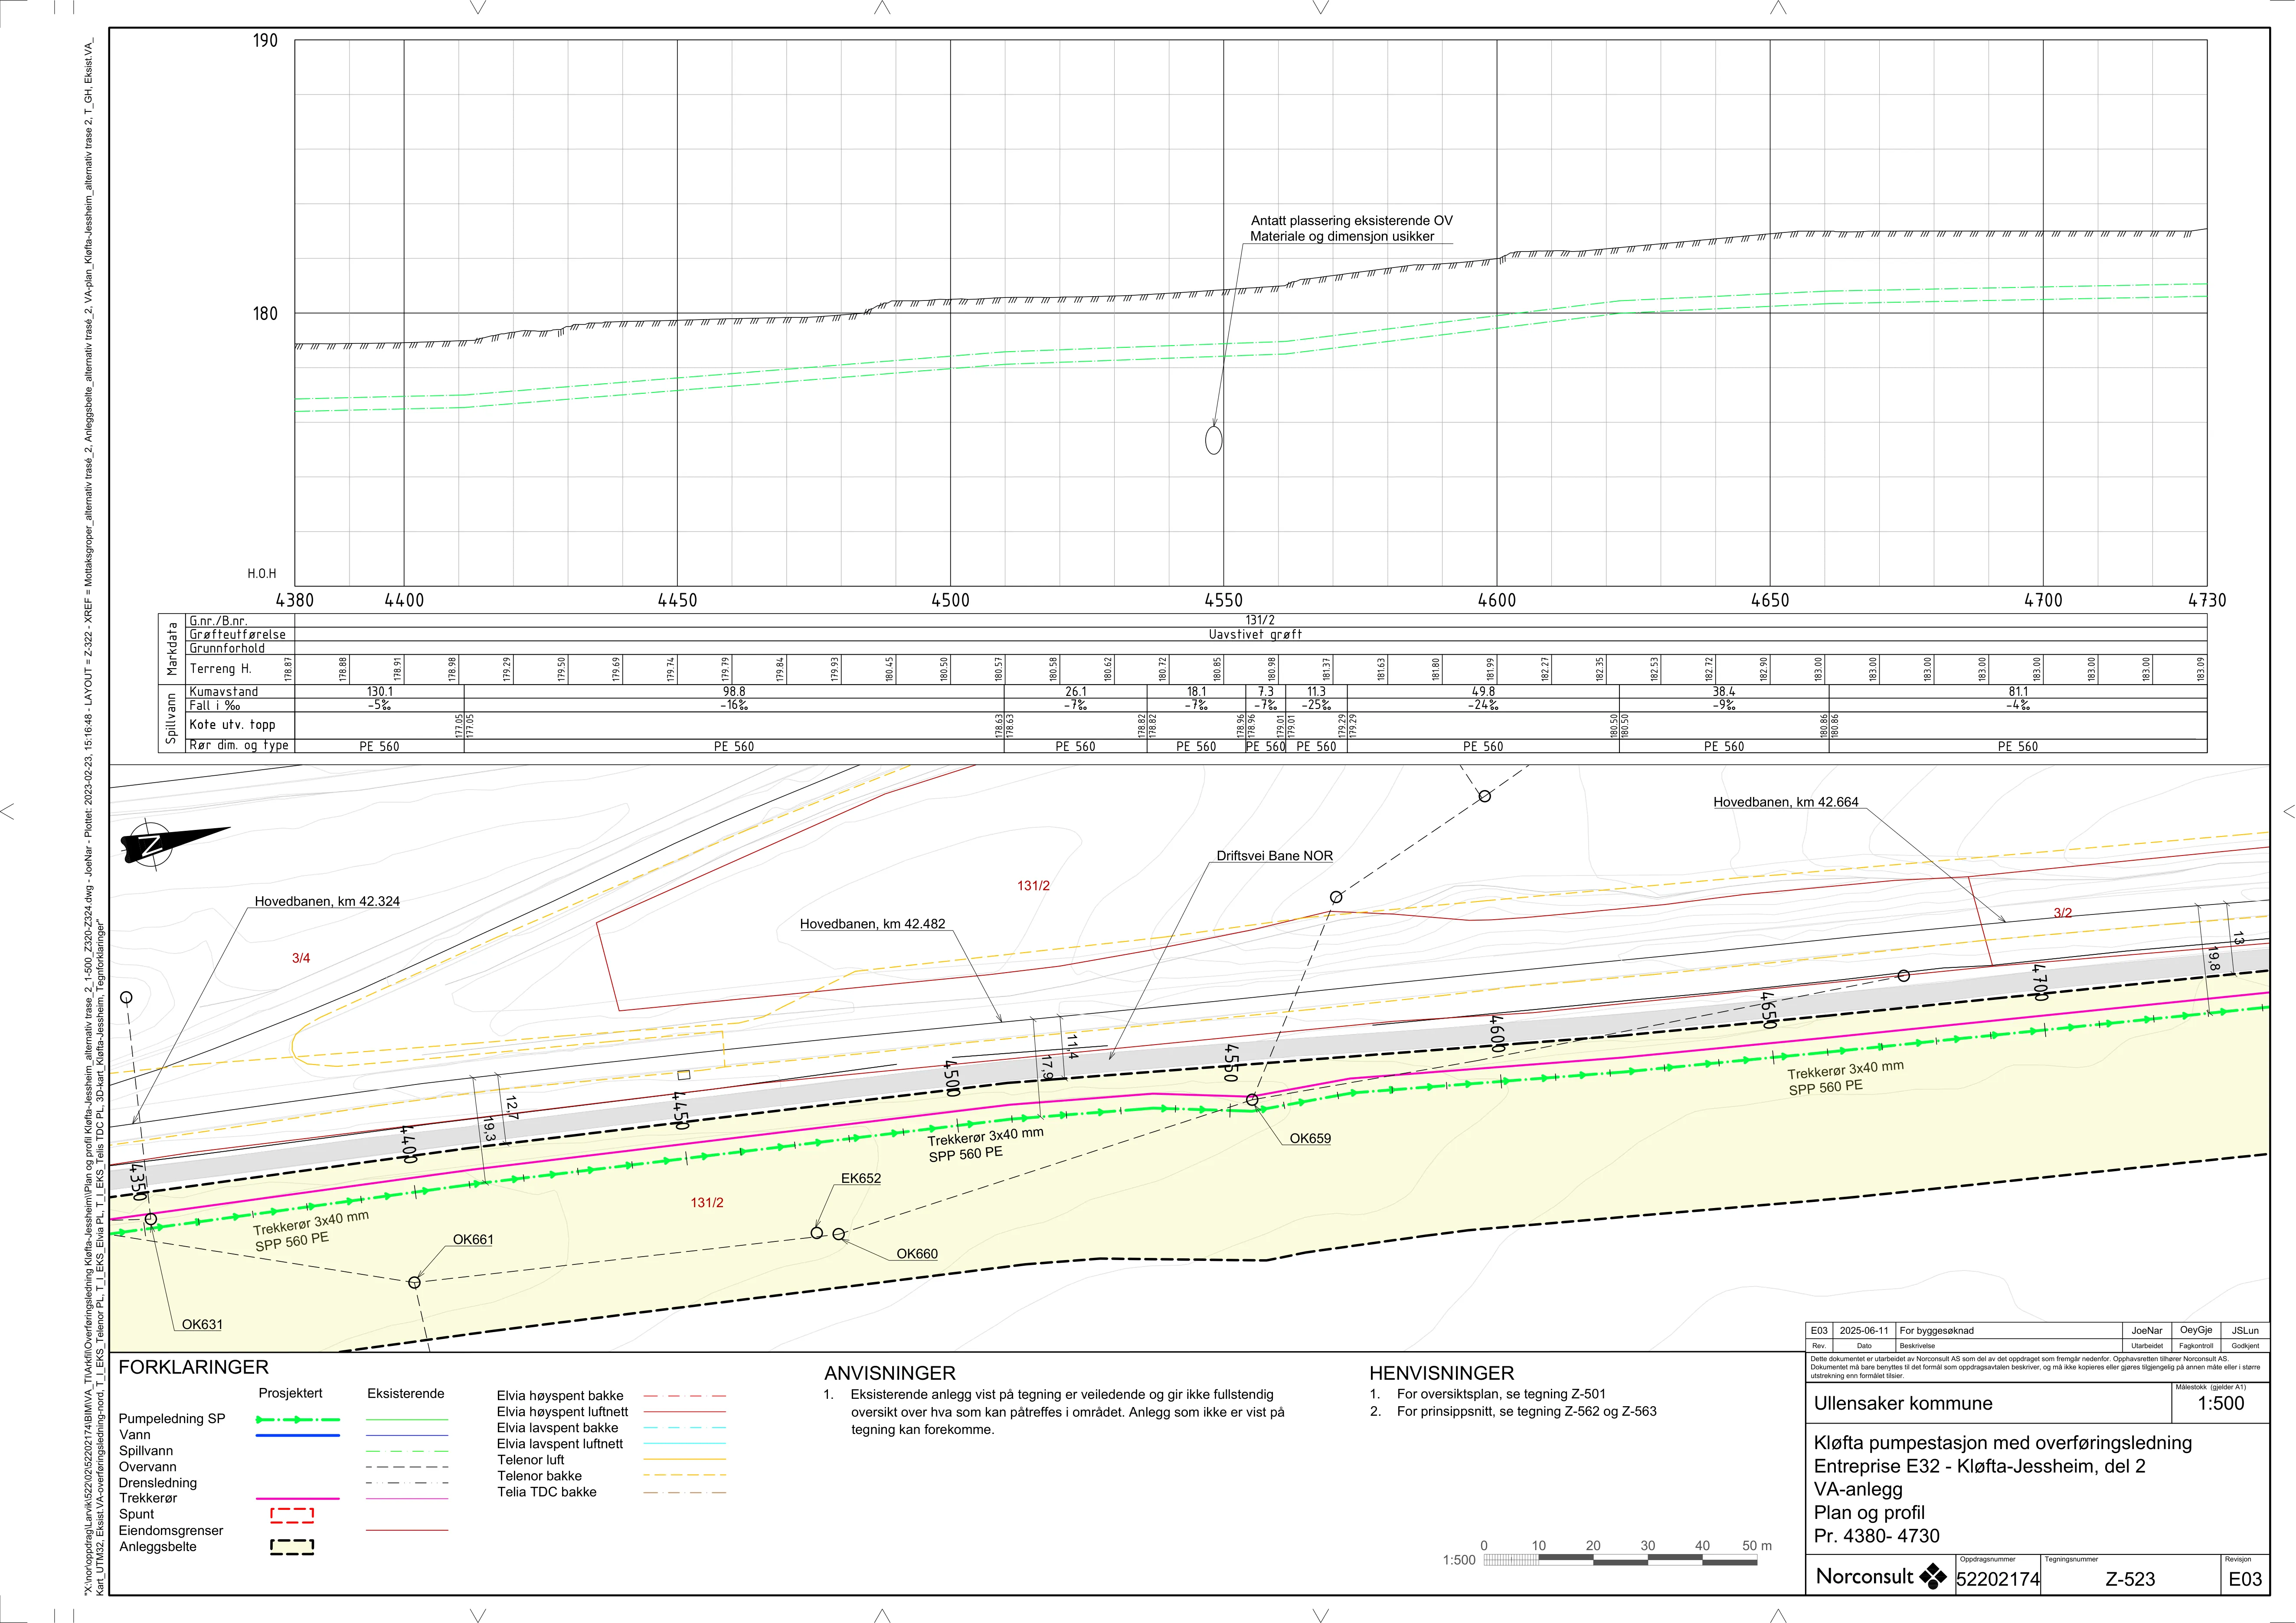The width and height of the screenshot is (2296, 1623).
Task: Click the Anleggsbelte dashed legend box
Action: pyautogui.click(x=292, y=1547)
